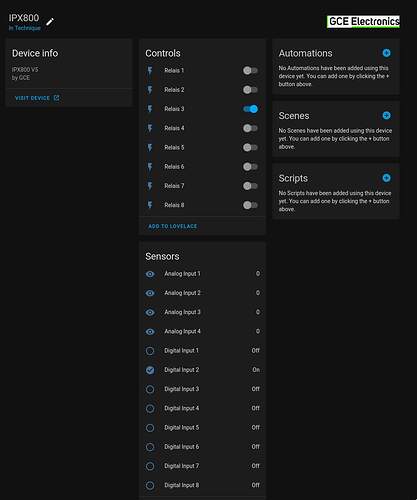The height and width of the screenshot is (500, 417).
Task: Click the flash icon for Relais 1
Action: (x=150, y=71)
